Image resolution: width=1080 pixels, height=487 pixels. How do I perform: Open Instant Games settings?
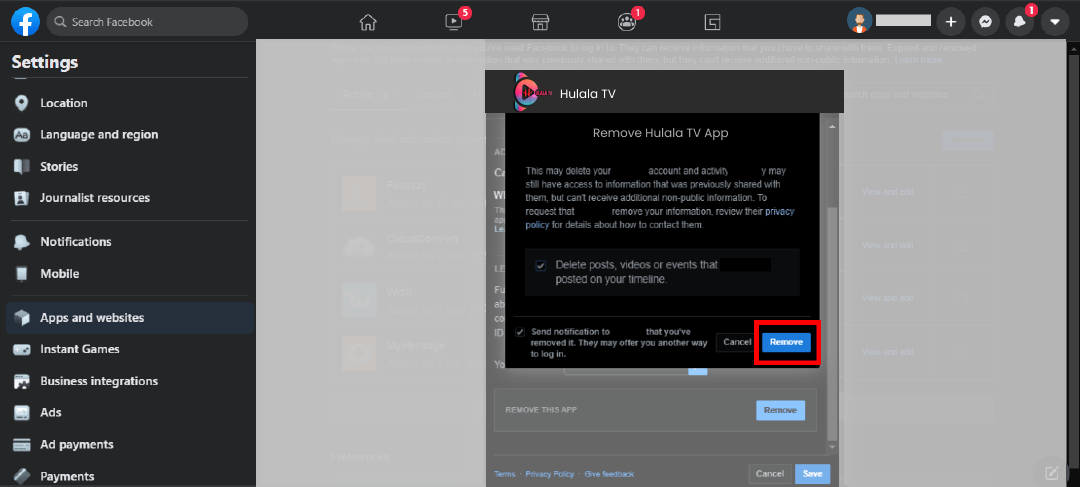(129, 349)
